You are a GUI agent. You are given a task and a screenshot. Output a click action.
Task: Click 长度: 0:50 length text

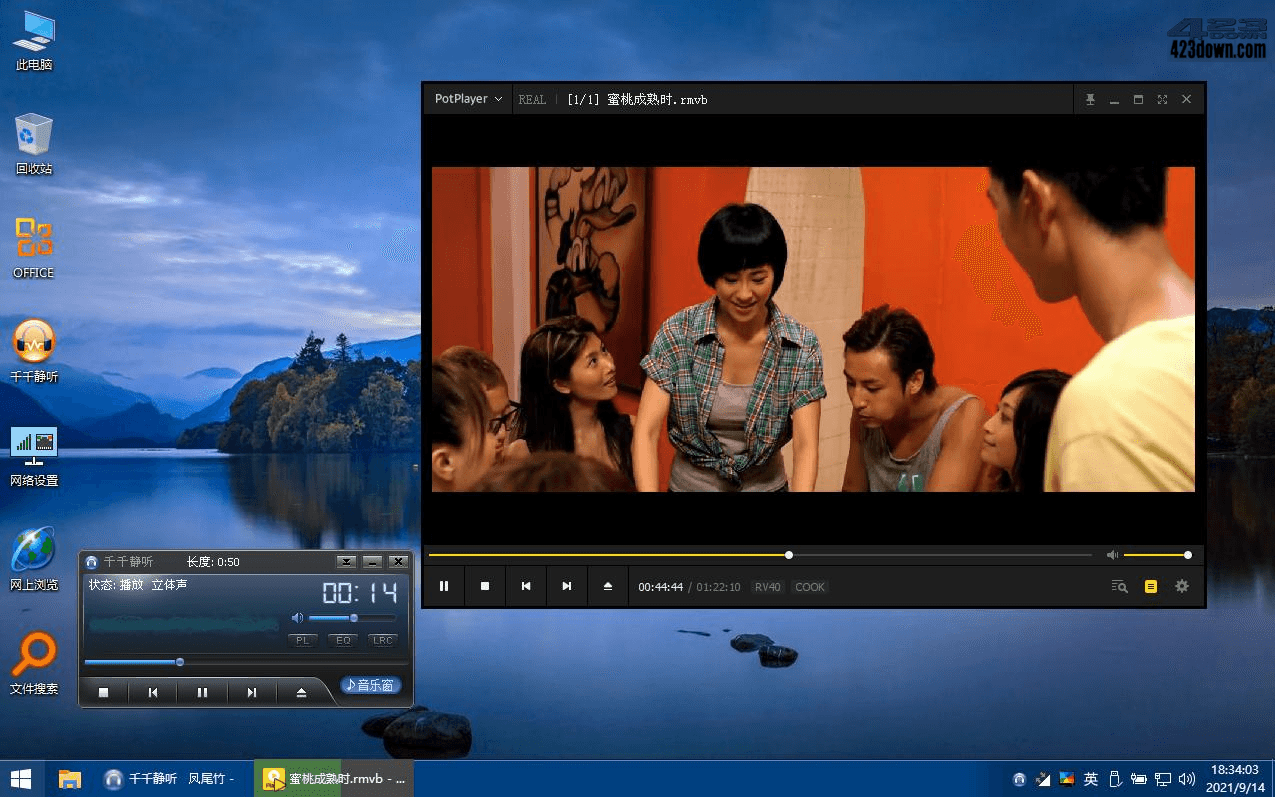[213, 562]
